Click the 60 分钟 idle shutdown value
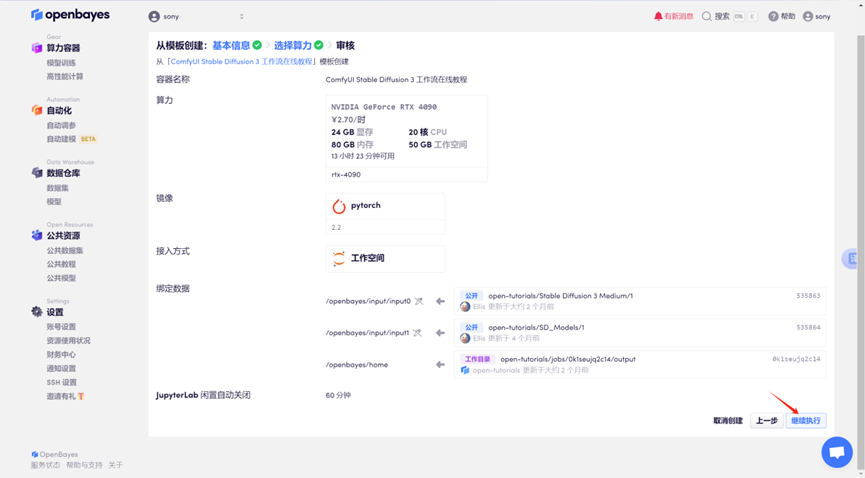The height and width of the screenshot is (478, 865). pos(338,395)
